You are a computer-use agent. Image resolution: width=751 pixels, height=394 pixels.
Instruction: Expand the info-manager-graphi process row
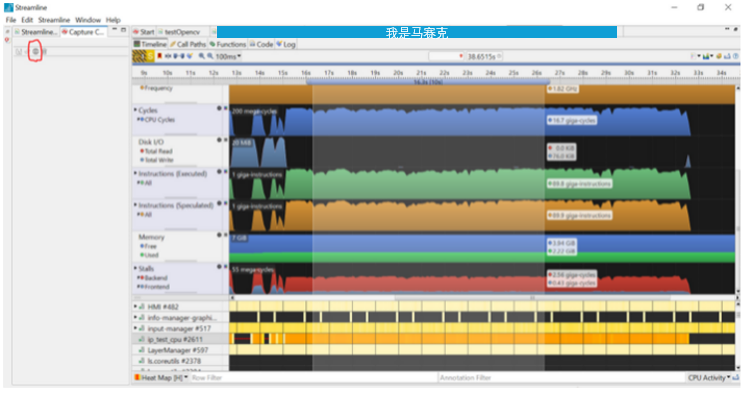click(136, 317)
